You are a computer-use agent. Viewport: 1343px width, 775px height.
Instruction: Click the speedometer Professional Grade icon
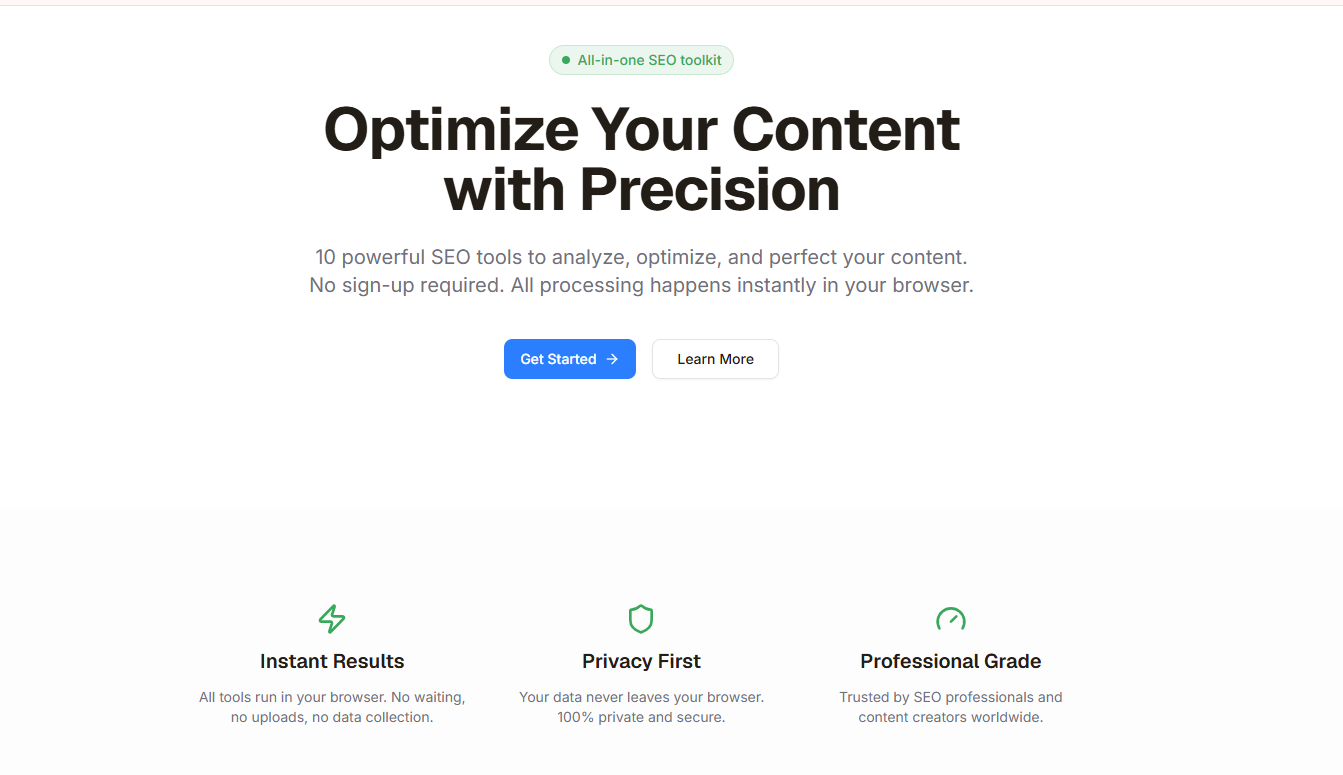click(951, 619)
